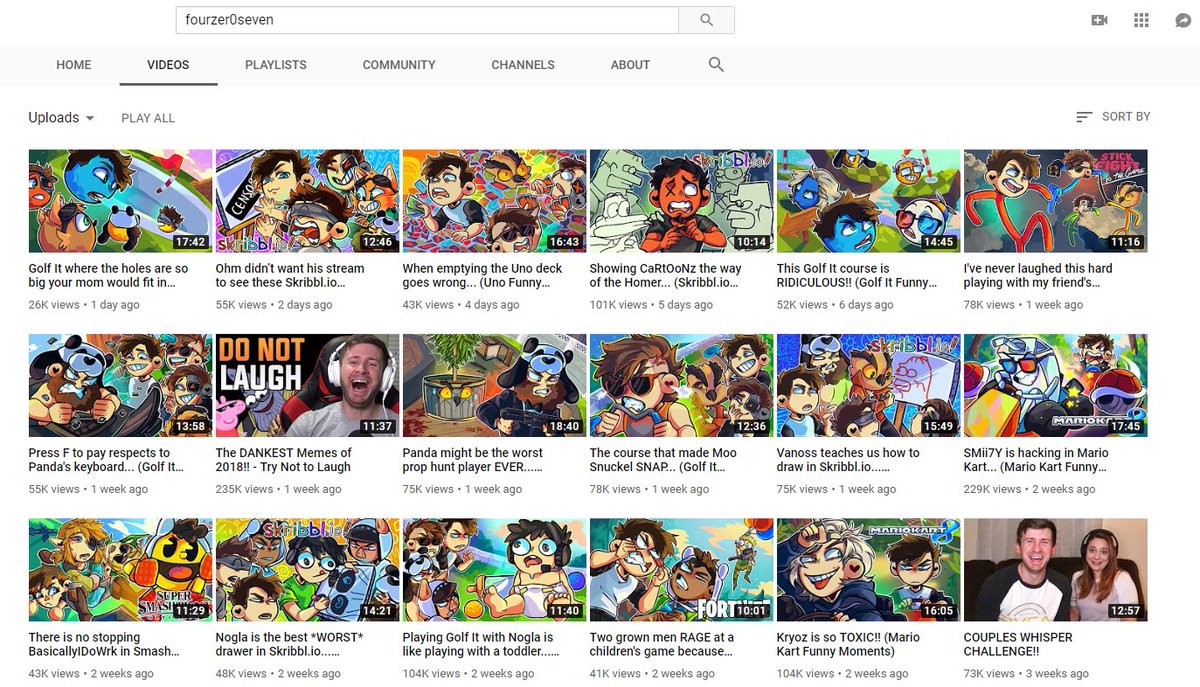Click title 'Two grown men RAGE'
Image resolution: width=1200 pixels, height=687 pixels.
coord(662,644)
